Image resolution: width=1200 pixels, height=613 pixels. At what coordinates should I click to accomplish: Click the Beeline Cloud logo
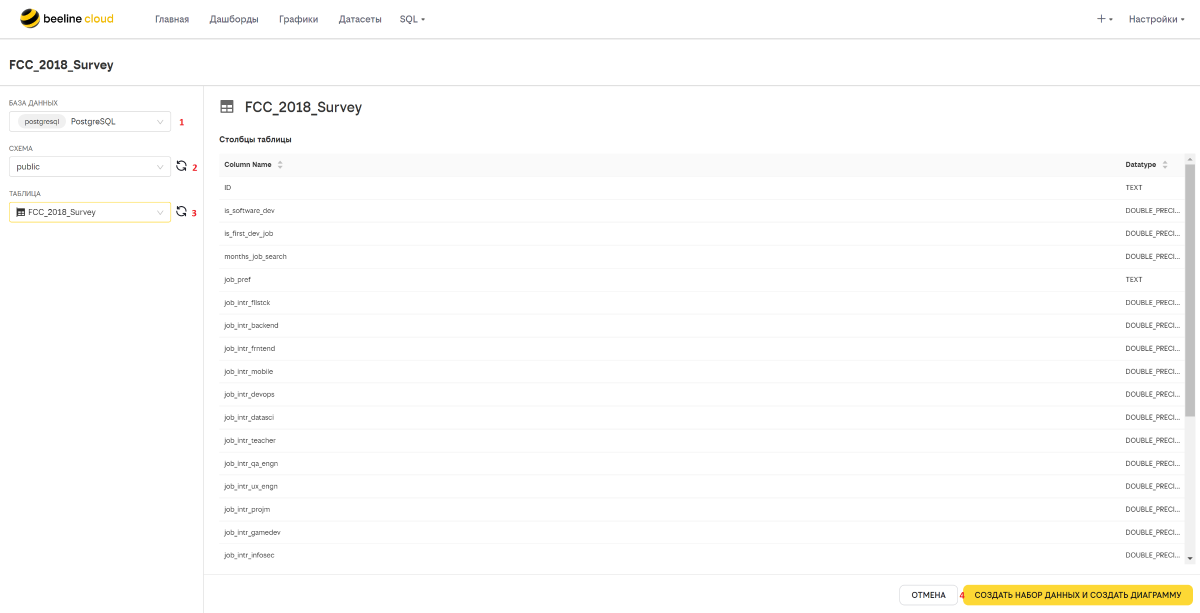tap(67, 19)
